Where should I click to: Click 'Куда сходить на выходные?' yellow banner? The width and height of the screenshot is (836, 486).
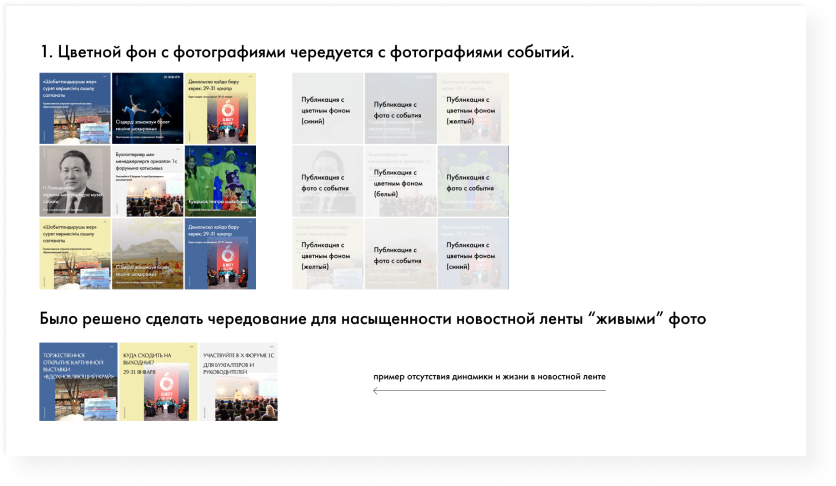tap(158, 381)
